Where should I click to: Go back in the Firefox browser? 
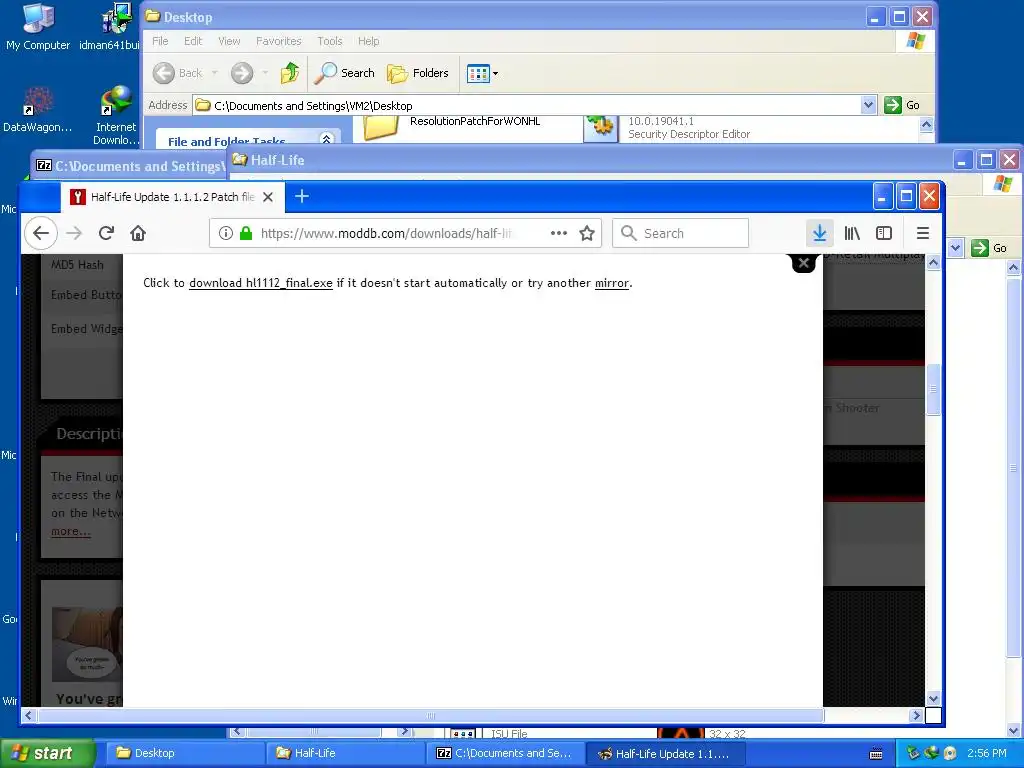tap(41, 233)
